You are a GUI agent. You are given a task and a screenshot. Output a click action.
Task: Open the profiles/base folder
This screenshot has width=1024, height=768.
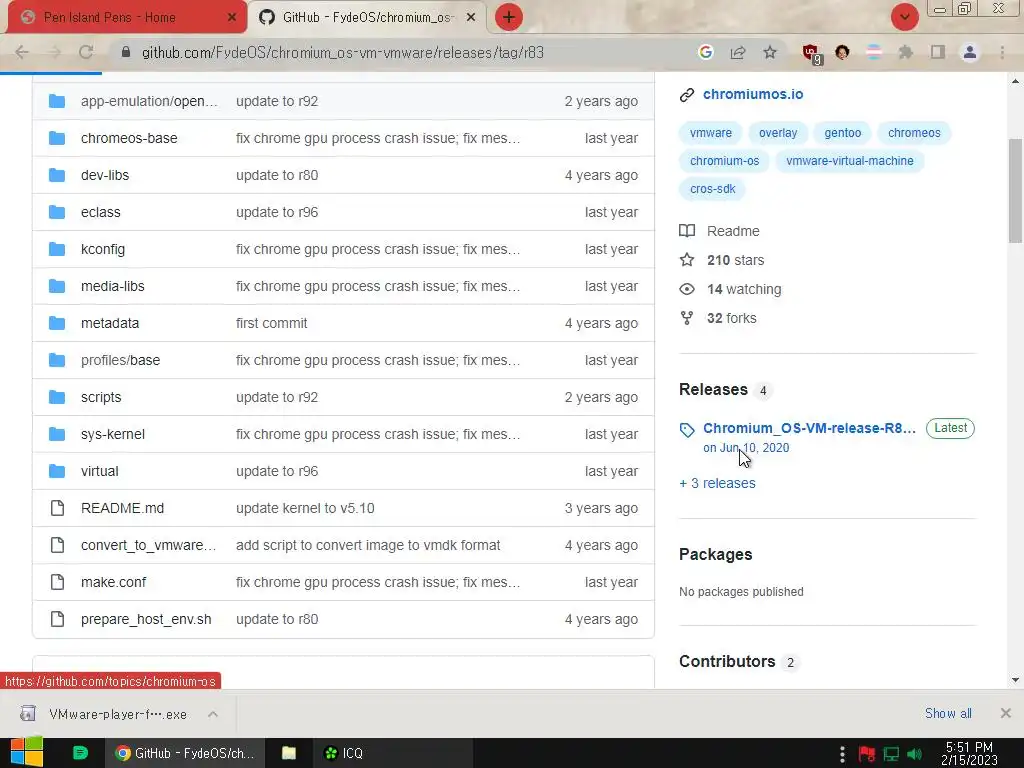pos(120,360)
